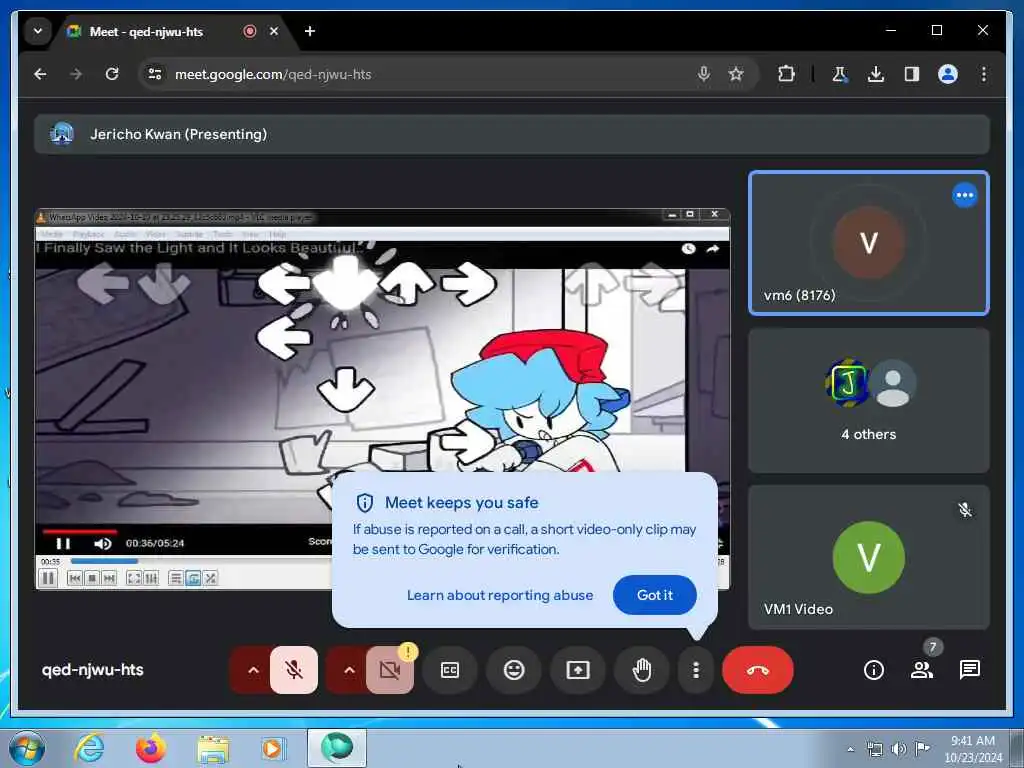Raise hand in the meeting
The height and width of the screenshot is (768, 1024).
pyautogui.click(x=642, y=669)
